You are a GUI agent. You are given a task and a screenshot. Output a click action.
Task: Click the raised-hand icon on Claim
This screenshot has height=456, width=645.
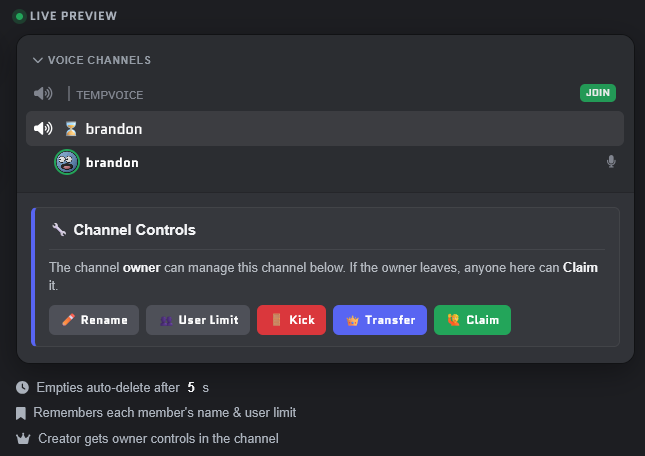click(453, 319)
